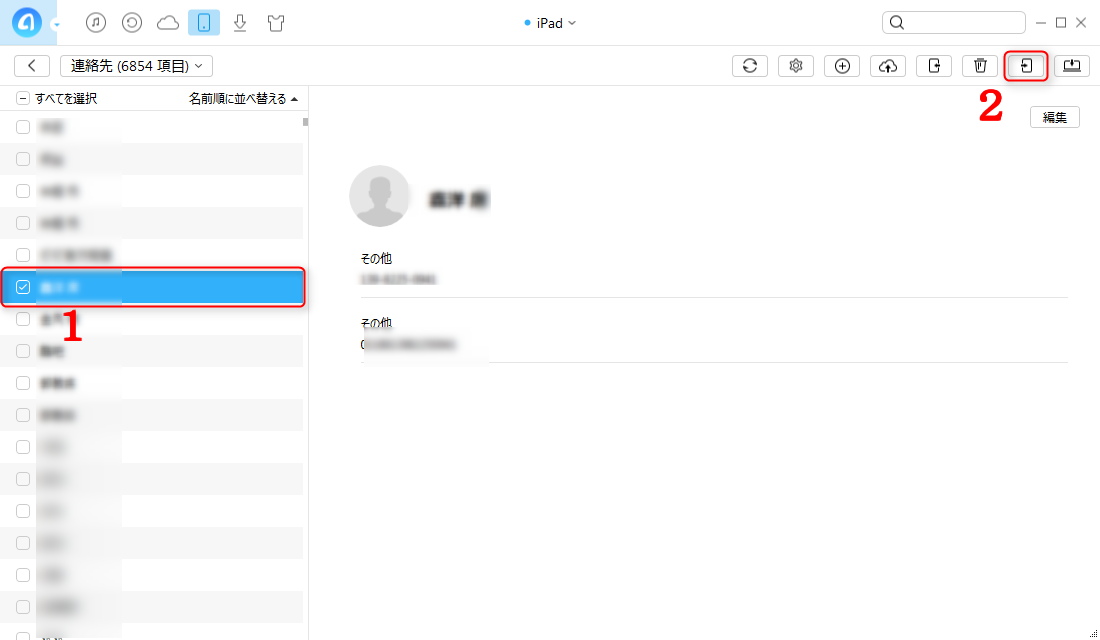Uncheck the checkbox in the blue highlighted row
The image size is (1100, 640).
pyautogui.click(x=23, y=287)
